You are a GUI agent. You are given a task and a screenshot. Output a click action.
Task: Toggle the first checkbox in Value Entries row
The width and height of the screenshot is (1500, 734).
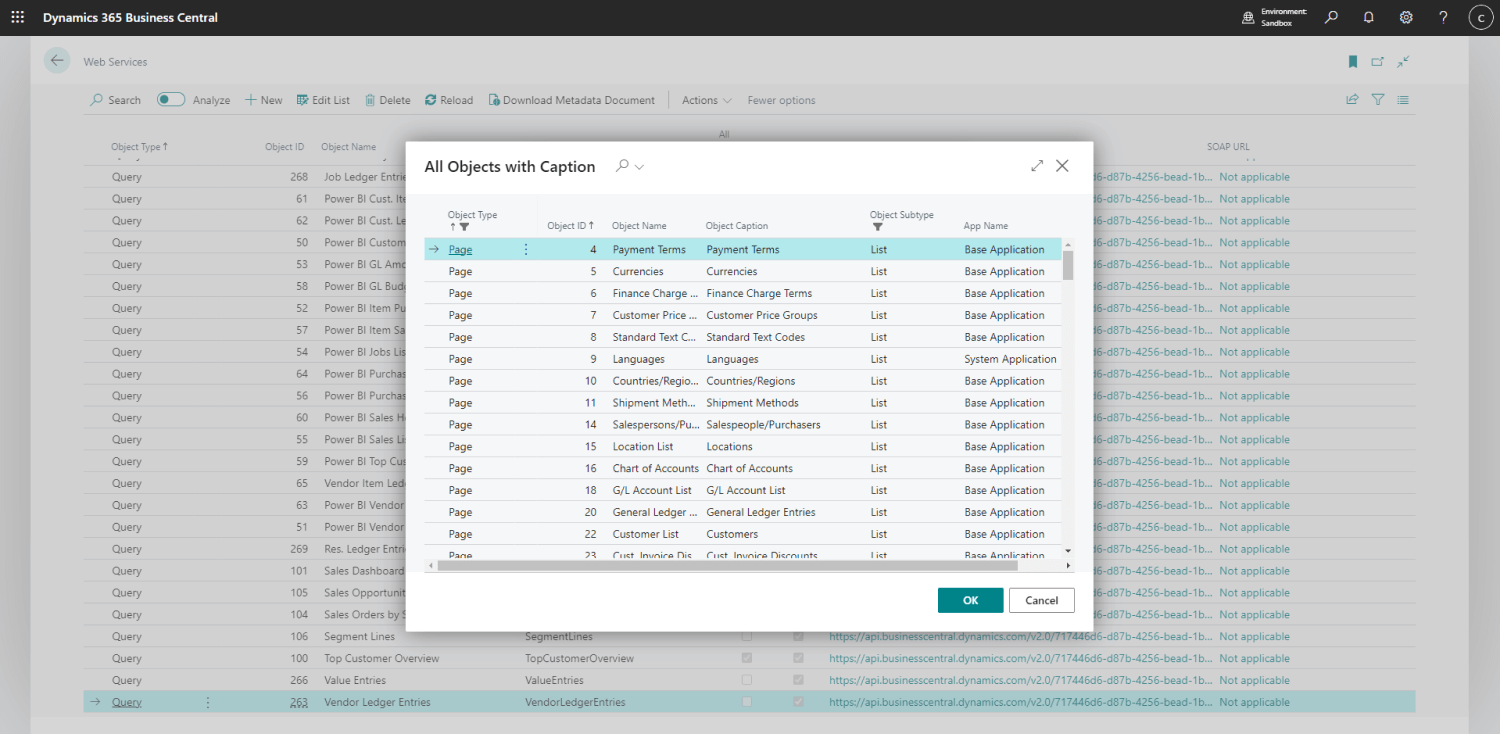747,680
